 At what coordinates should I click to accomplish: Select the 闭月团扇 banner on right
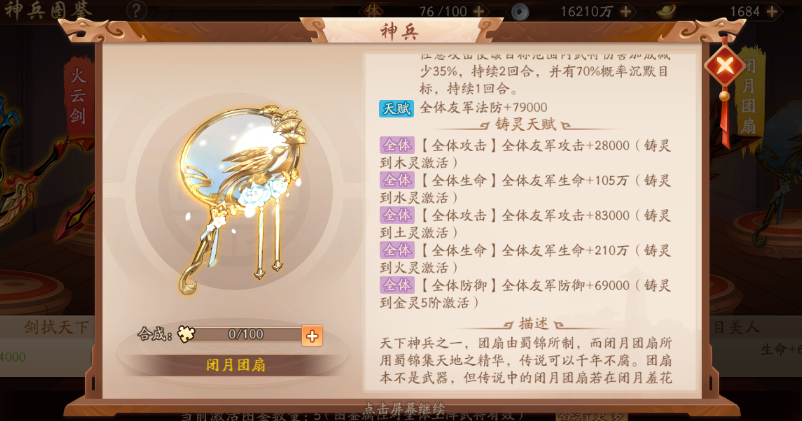(749, 97)
